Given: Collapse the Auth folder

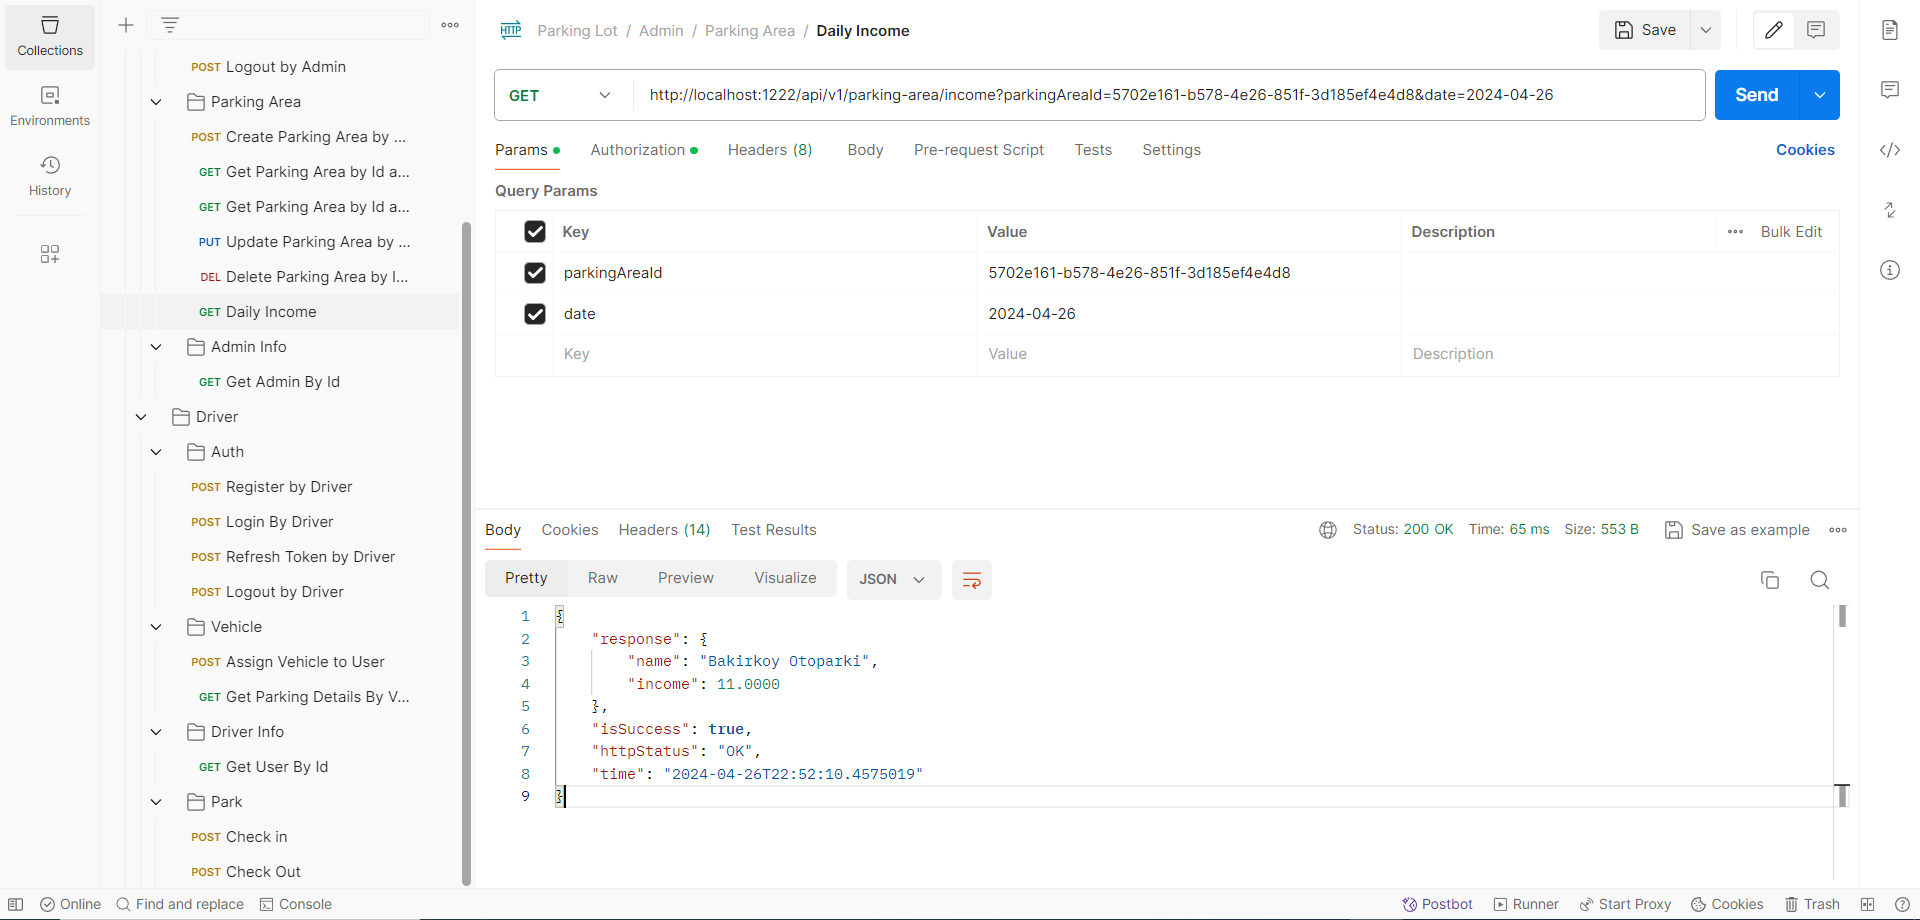Looking at the screenshot, I should (x=156, y=452).
